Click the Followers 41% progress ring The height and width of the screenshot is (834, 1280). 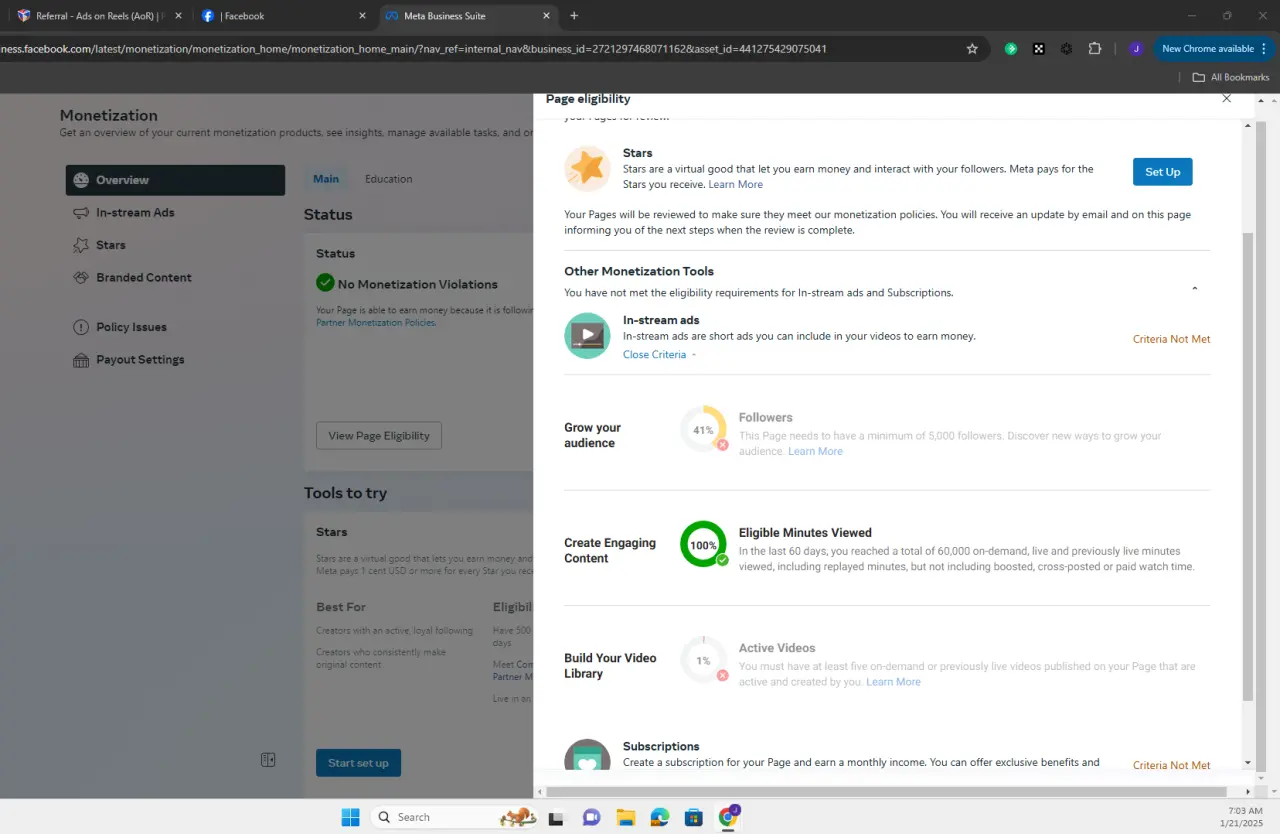point(703,430)
